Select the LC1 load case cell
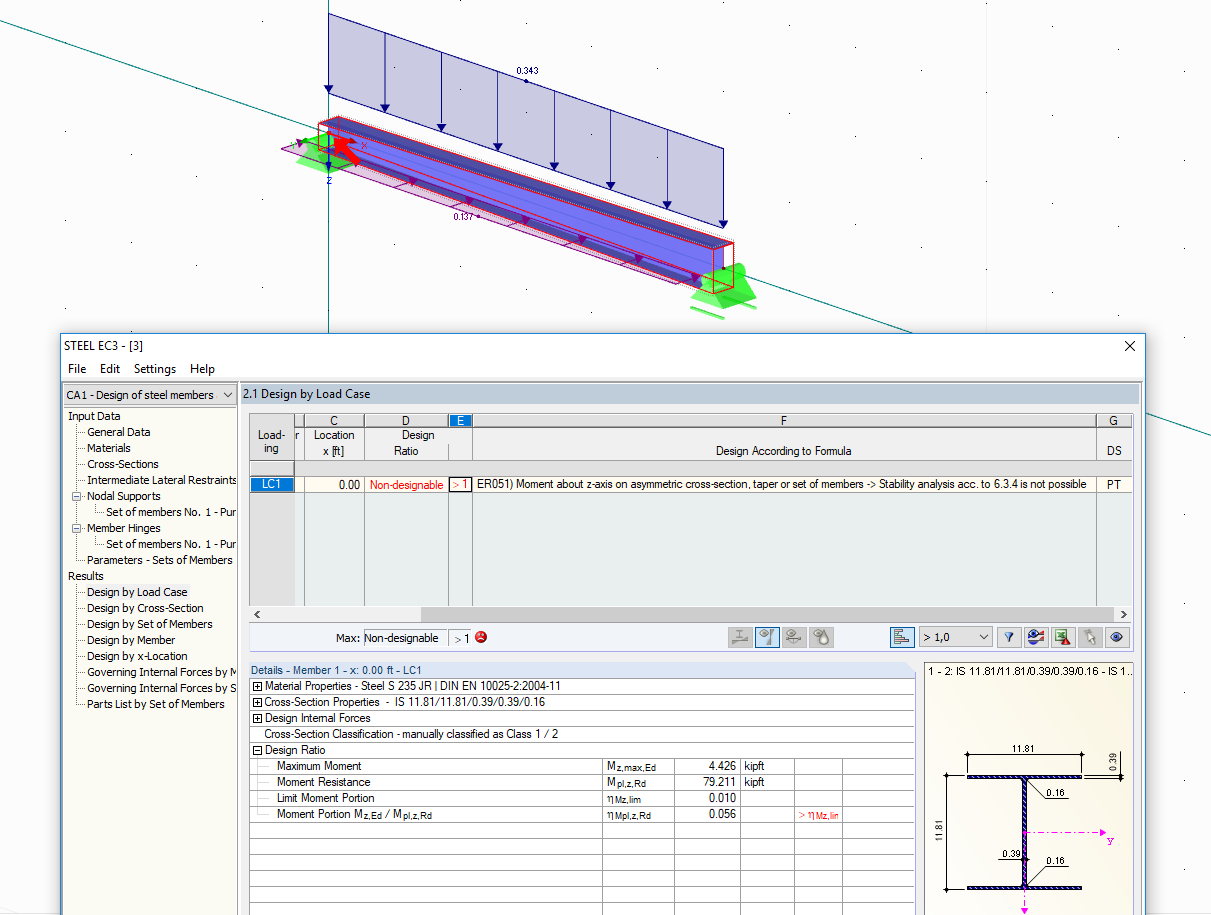 pos(271,484)
